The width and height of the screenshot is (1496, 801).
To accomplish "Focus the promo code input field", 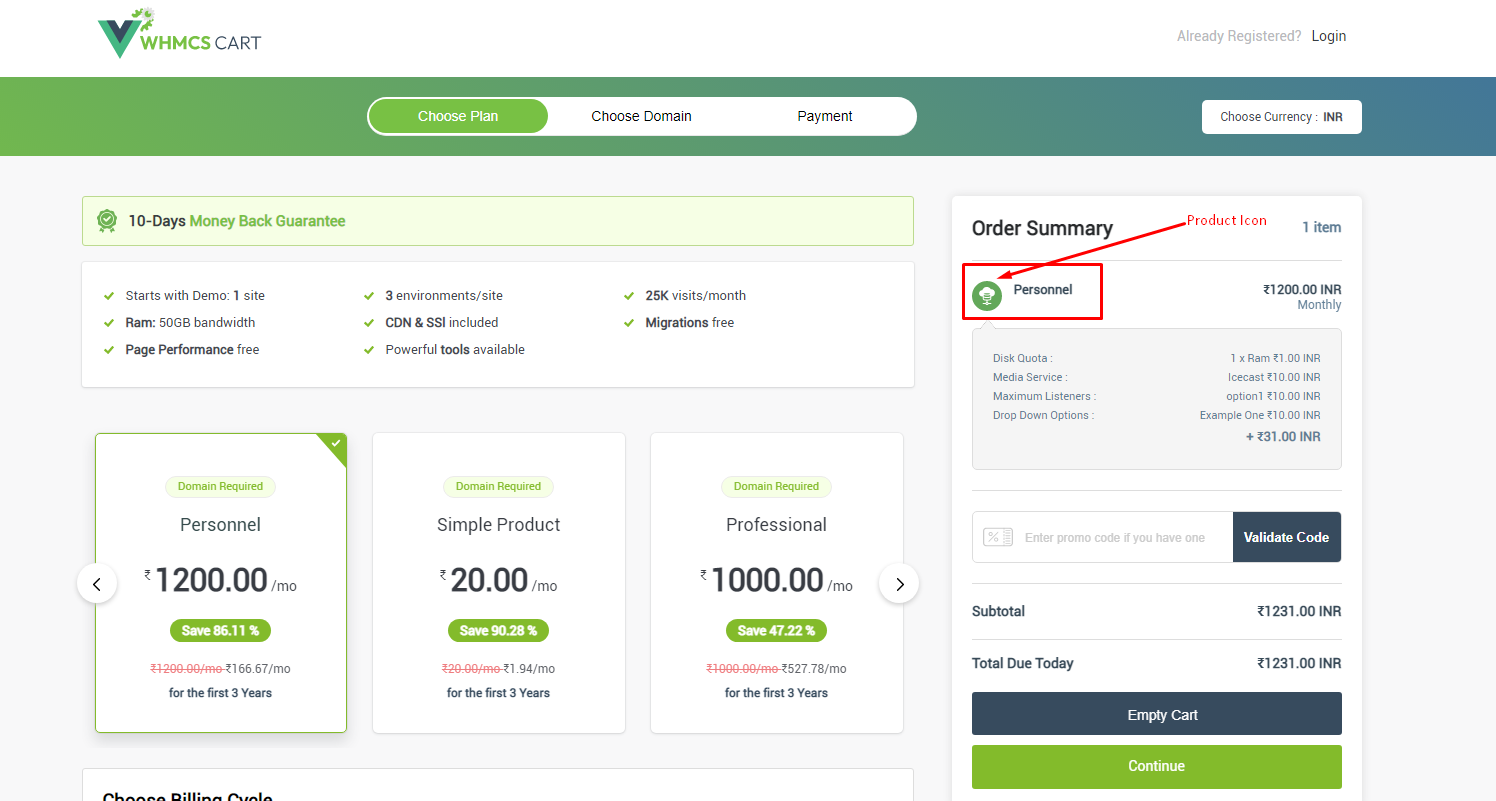I will coord(1125,537).
